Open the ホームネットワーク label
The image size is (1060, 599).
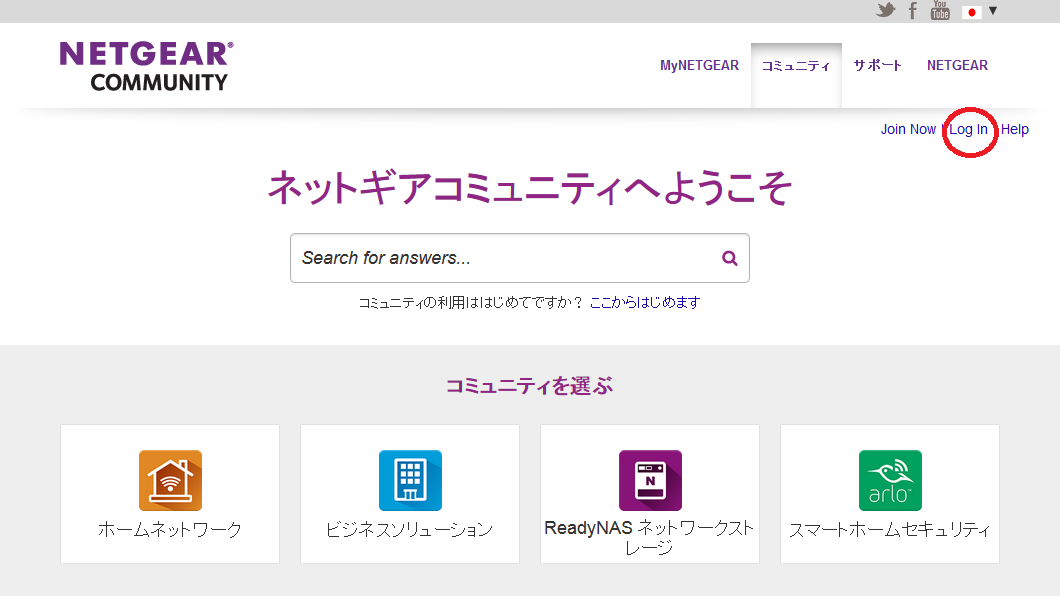click(170, 529)
